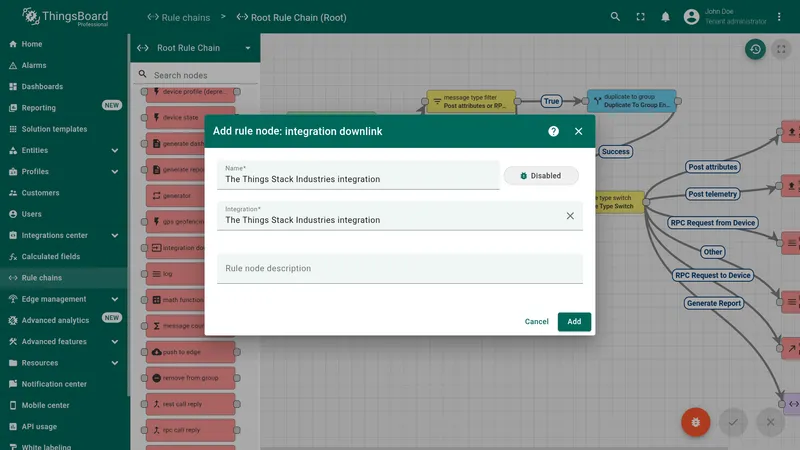Select the duplicate to group node

pos(632,101)
